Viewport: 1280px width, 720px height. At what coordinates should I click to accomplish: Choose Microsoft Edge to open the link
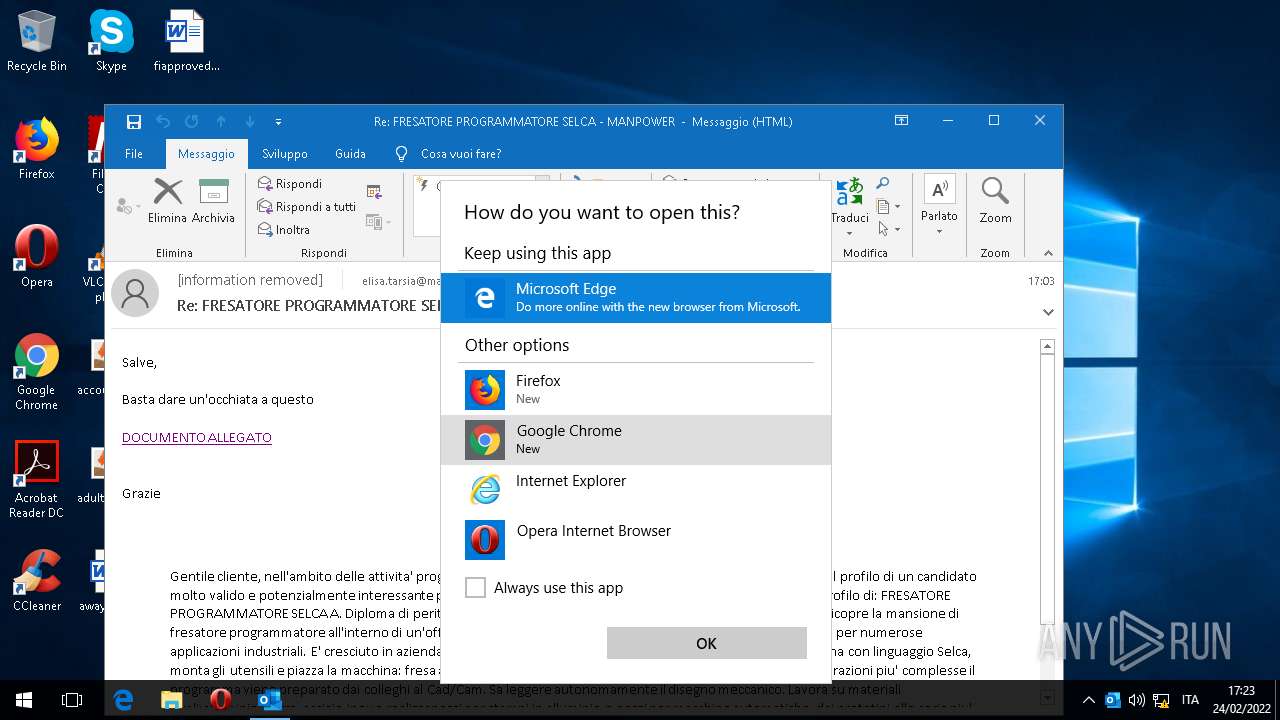pos(636,298)
